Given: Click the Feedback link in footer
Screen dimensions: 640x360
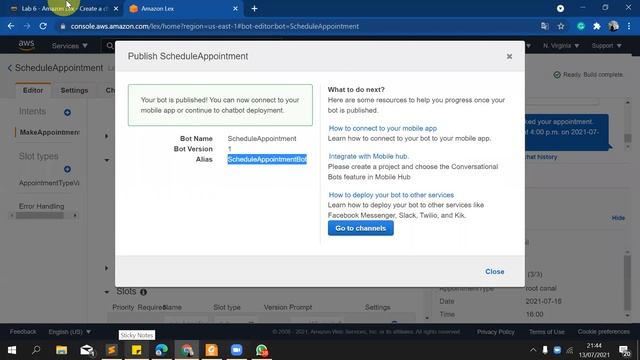Looking at the screenshot, I should coord(23,332).
